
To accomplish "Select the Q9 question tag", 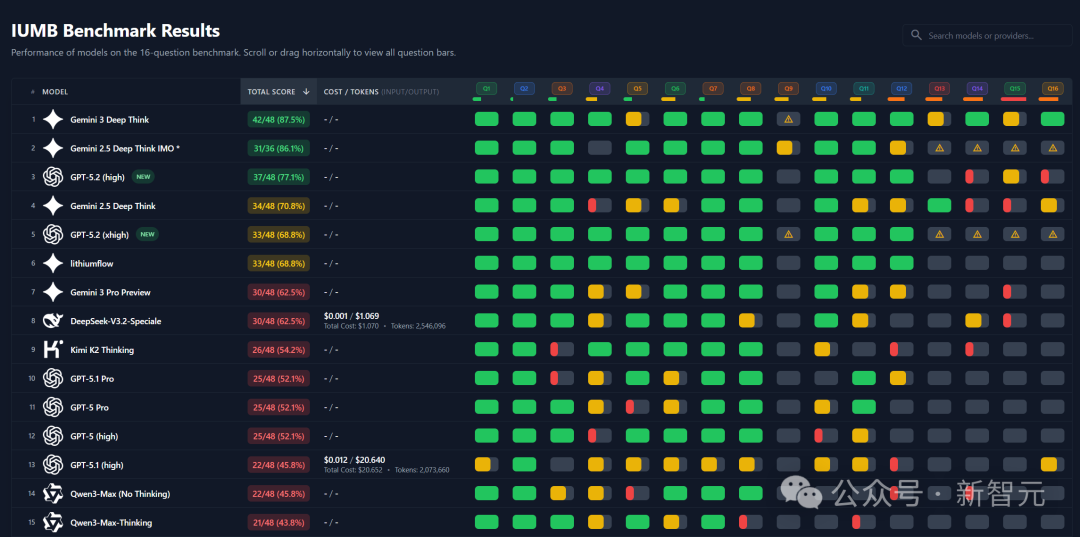I will point(789,89).
